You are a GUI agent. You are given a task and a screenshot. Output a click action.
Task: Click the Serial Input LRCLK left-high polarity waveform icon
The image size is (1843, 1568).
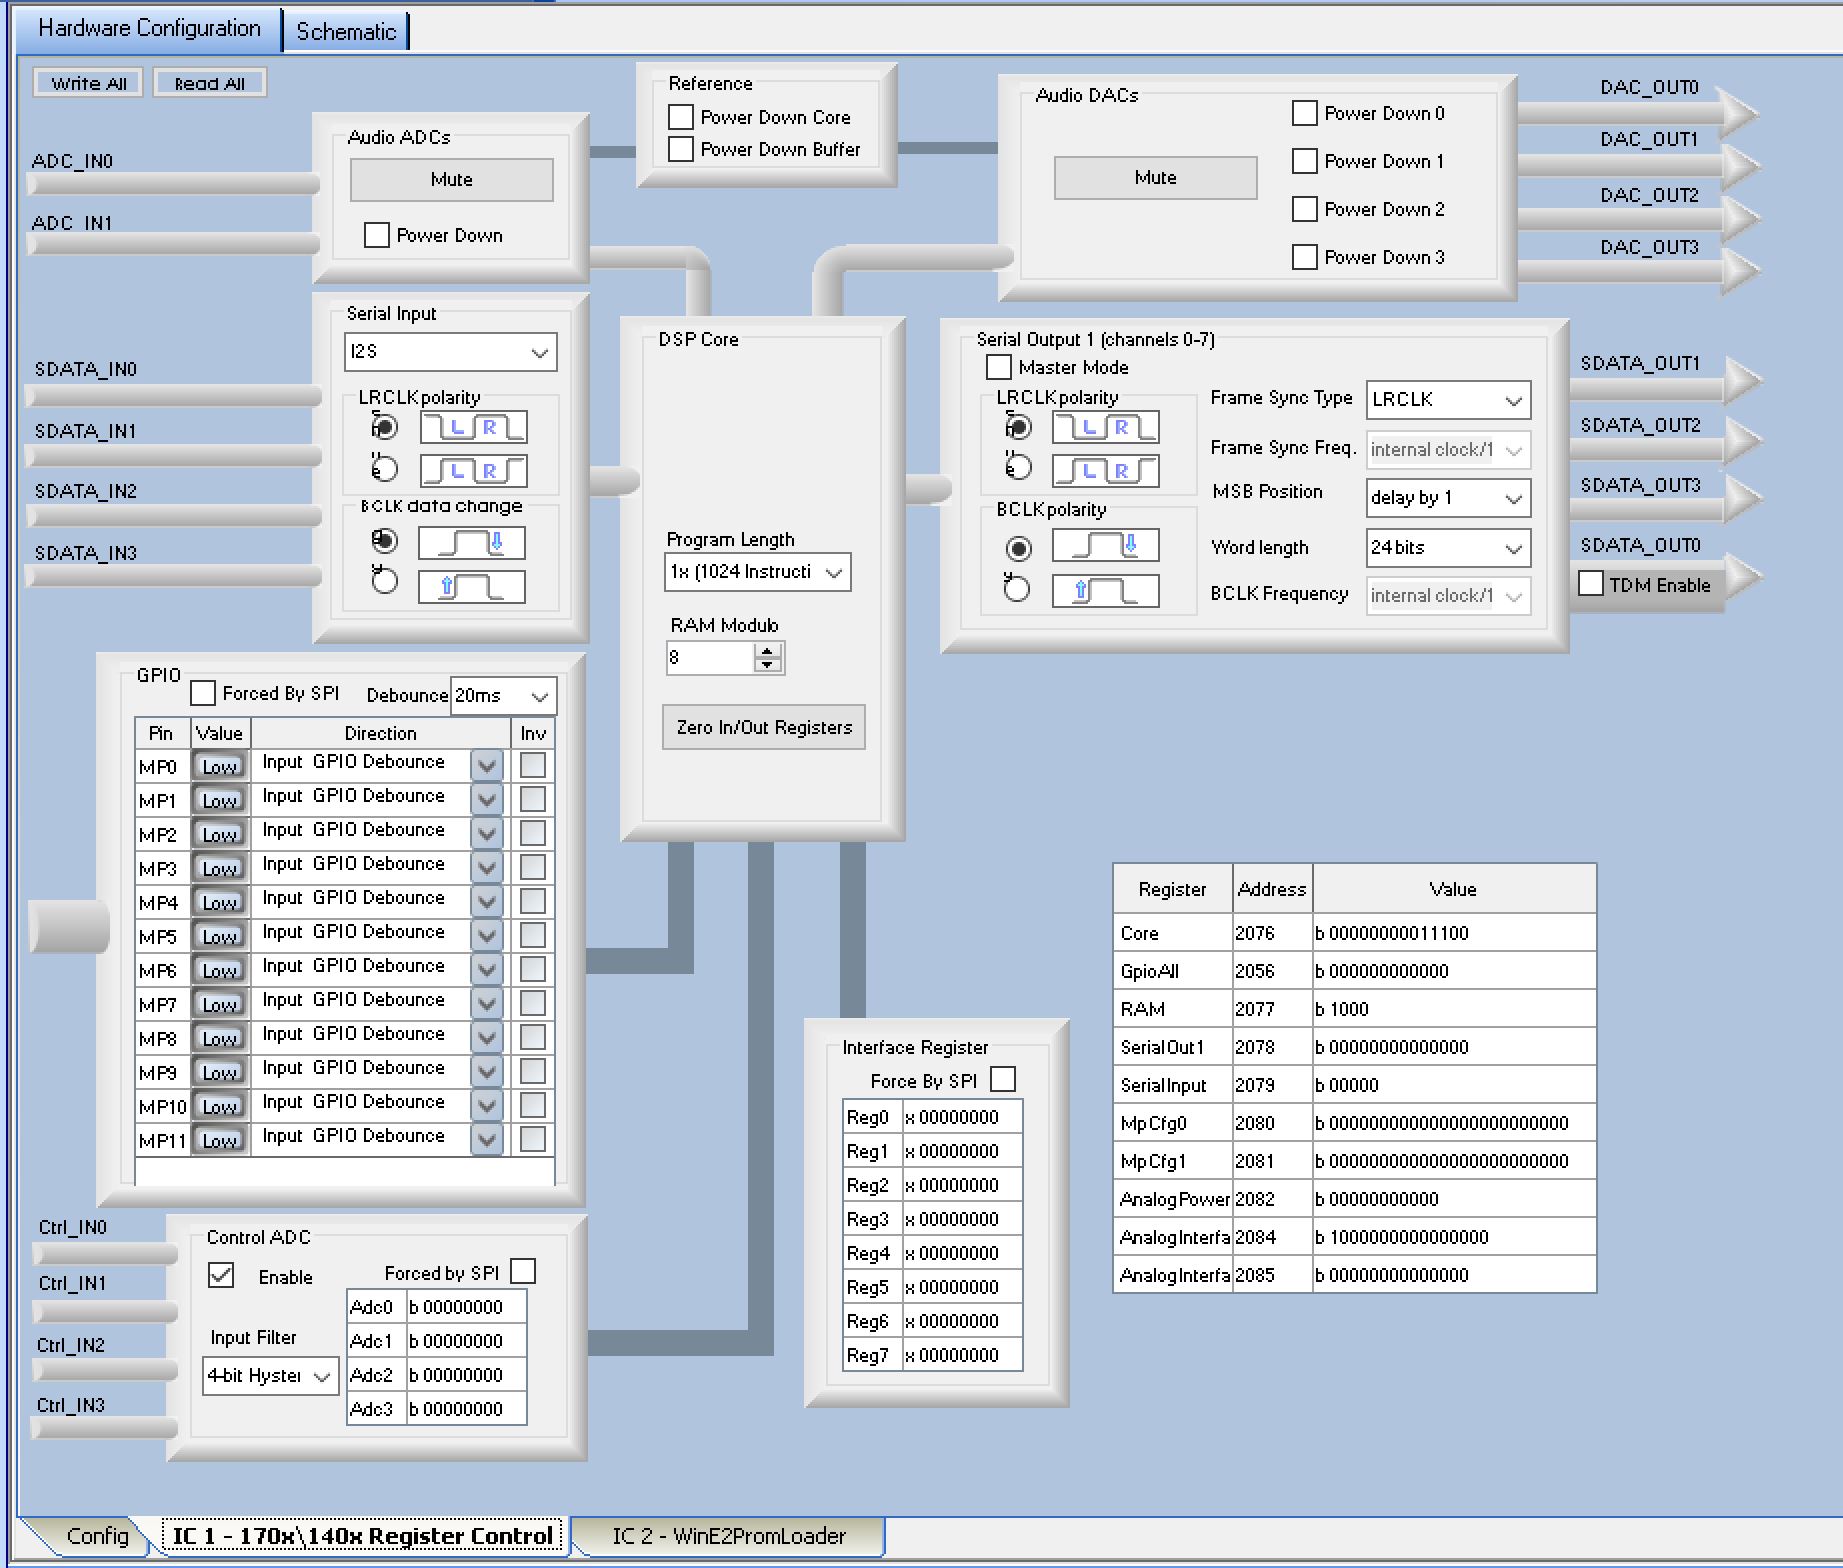tap(473, 470)
